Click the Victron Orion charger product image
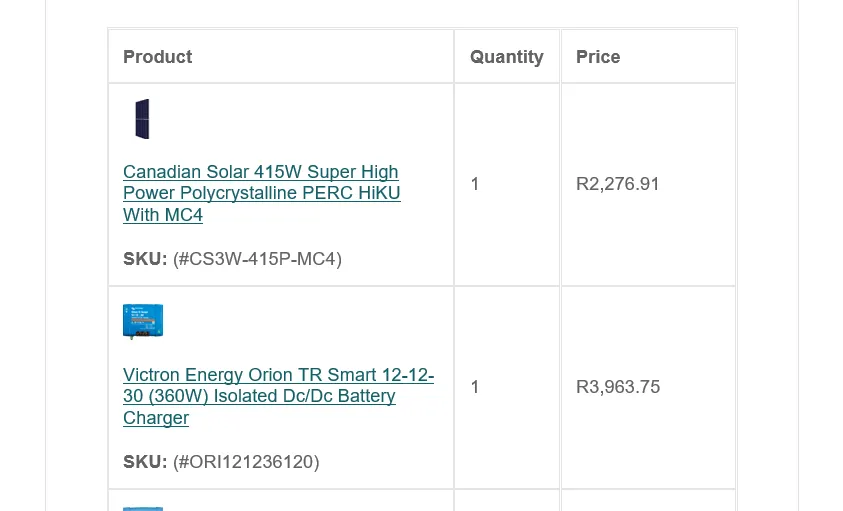Viewport: 843px width, 511px height. (143, 322)
